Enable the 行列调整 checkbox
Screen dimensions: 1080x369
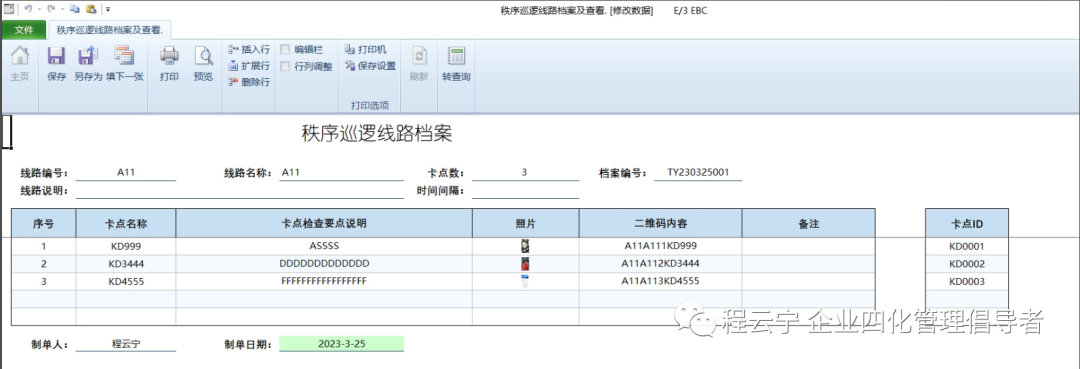tap(285, 66)
